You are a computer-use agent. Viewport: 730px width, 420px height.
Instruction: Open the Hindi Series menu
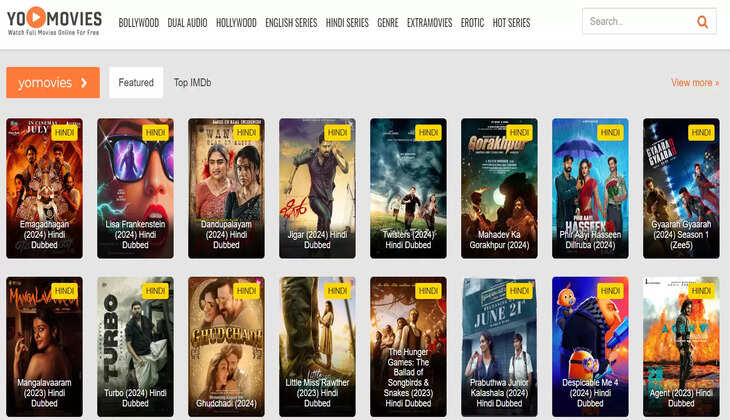coord(347,23)
